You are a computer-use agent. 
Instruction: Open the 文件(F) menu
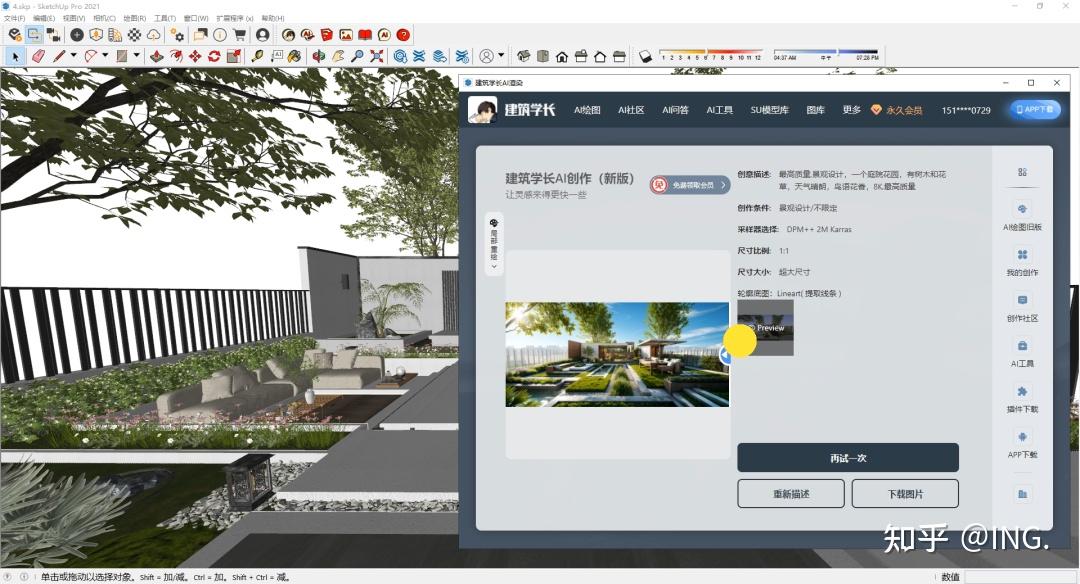pos(14,18)
